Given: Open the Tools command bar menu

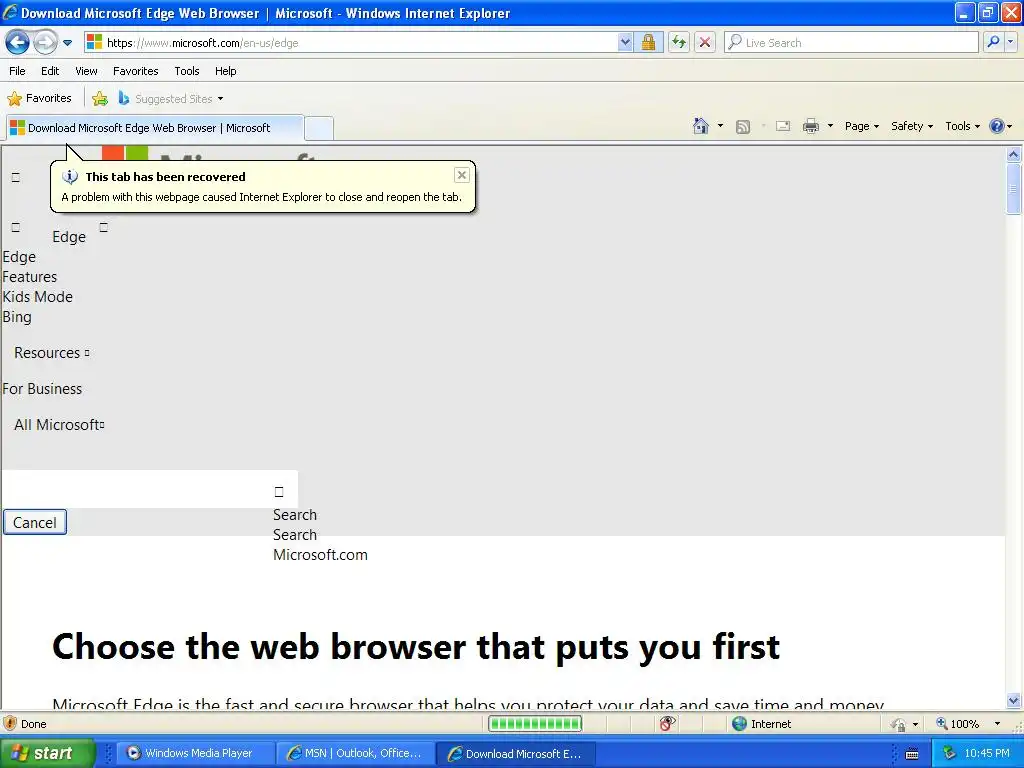Looking at the screenshot, I should click(962, 126).
